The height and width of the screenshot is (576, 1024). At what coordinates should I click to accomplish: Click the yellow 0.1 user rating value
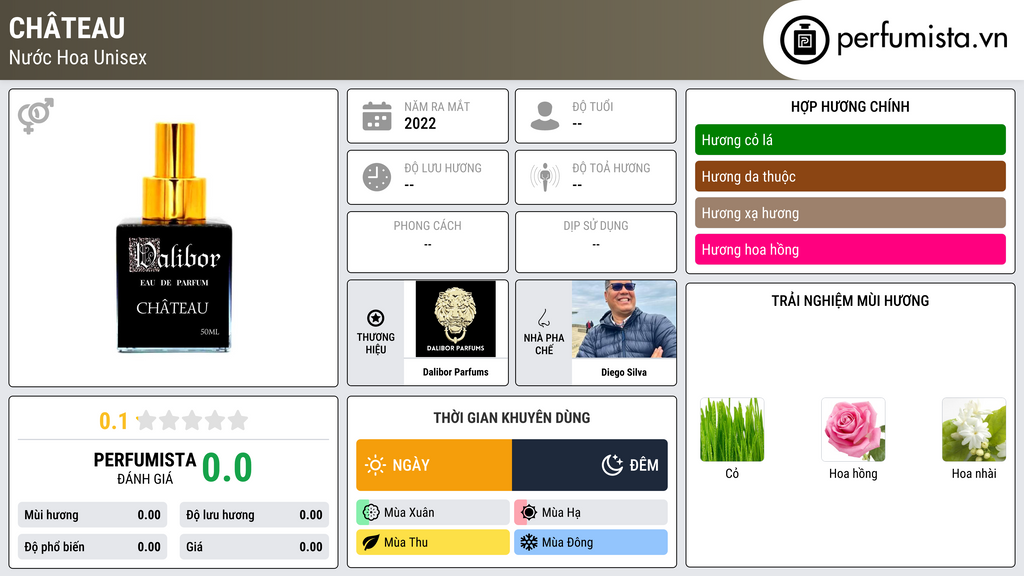point(114,421)
